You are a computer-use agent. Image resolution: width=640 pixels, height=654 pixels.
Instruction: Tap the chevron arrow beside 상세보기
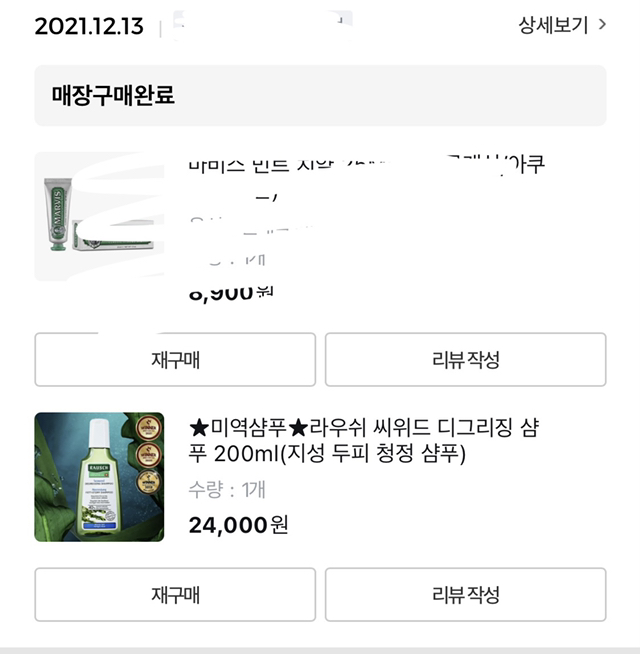pos(602,25)
